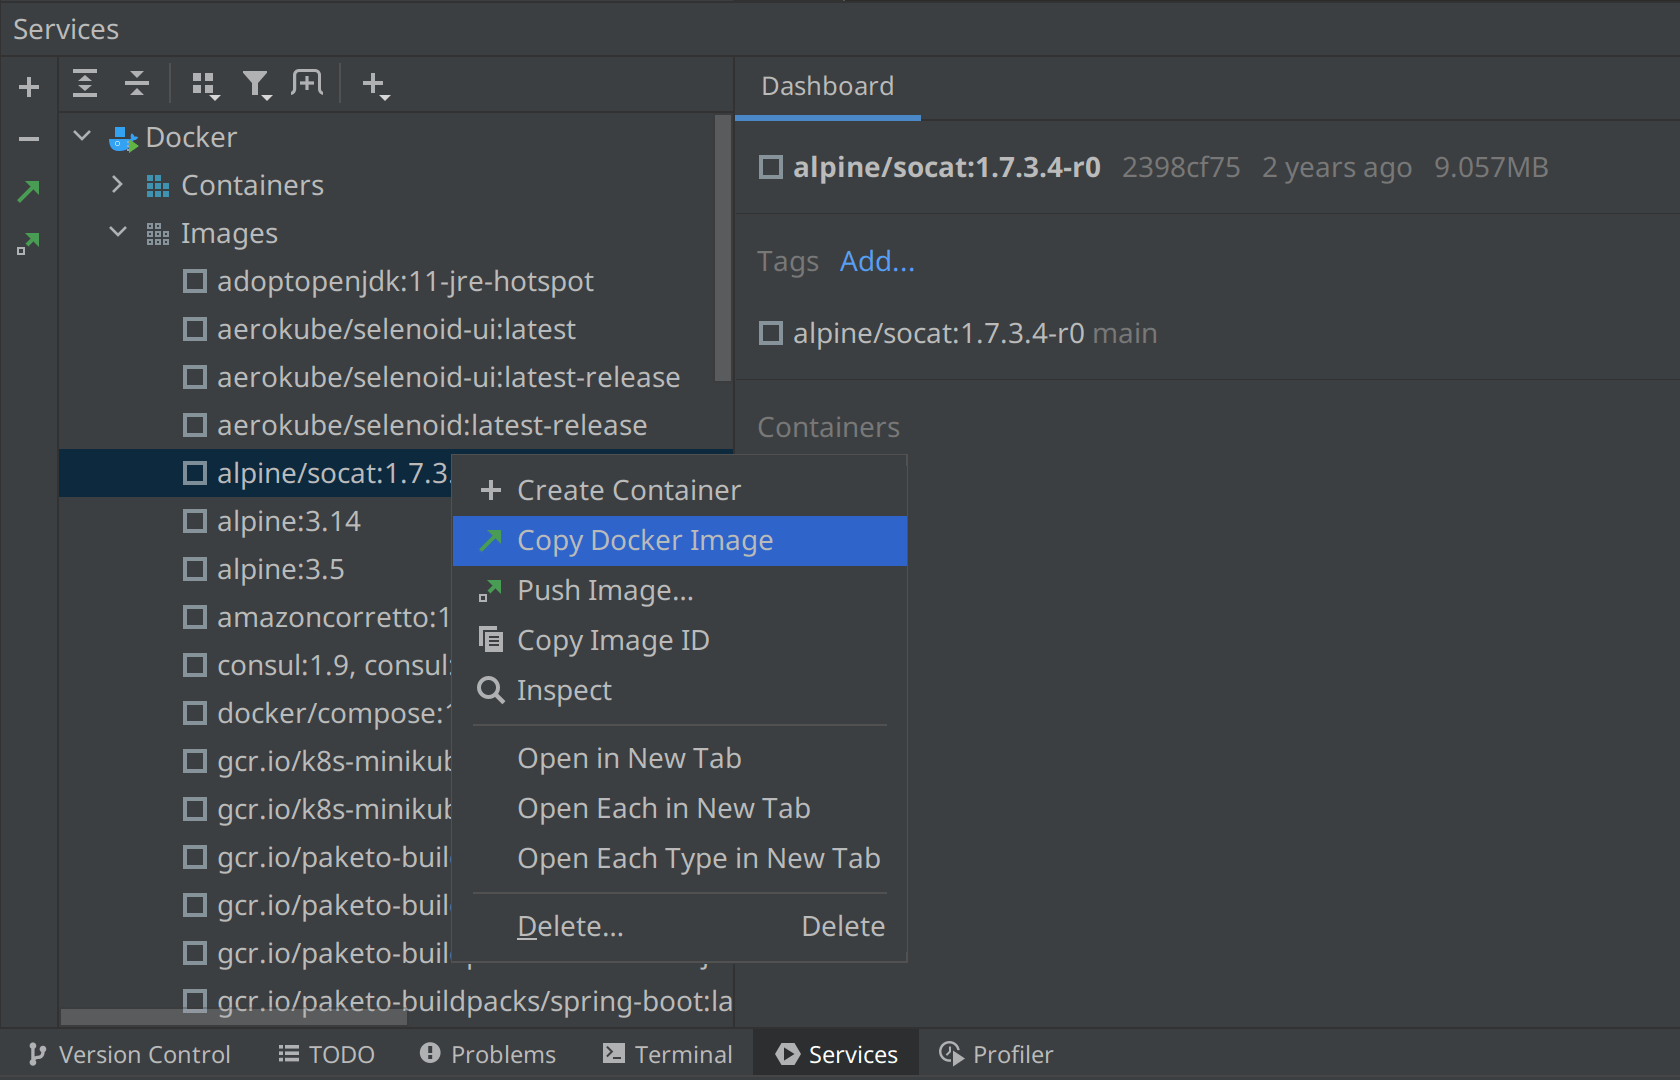Viewport: 1680px width, 1080px height.
Task: Collapse the Docker tree node
Action: tap(83, 136)
